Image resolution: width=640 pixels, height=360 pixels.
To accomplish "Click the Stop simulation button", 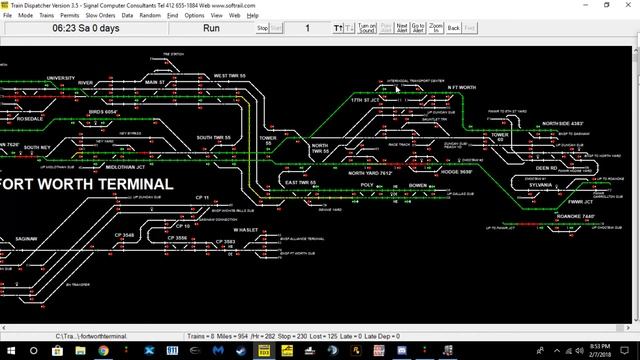I will pos(262,28).
